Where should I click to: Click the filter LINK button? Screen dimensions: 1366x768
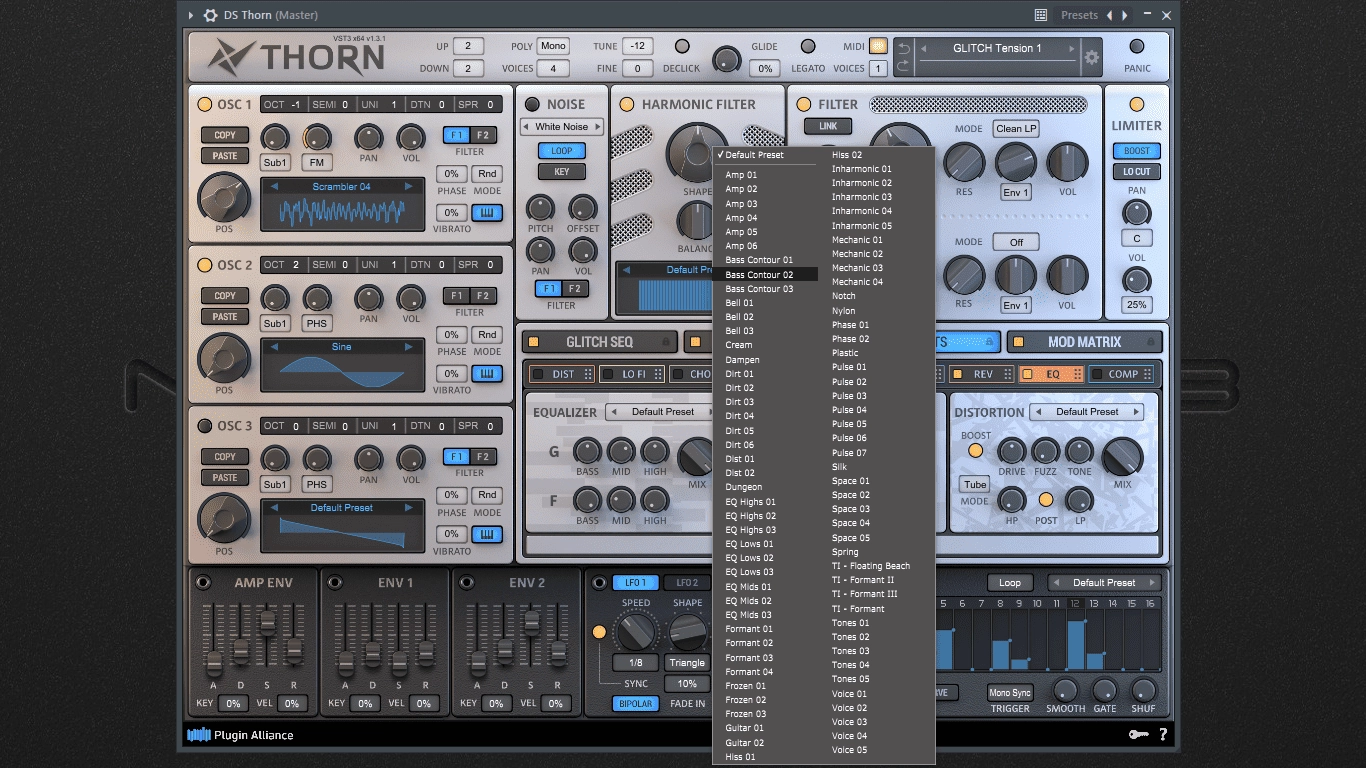click(828, 126)
